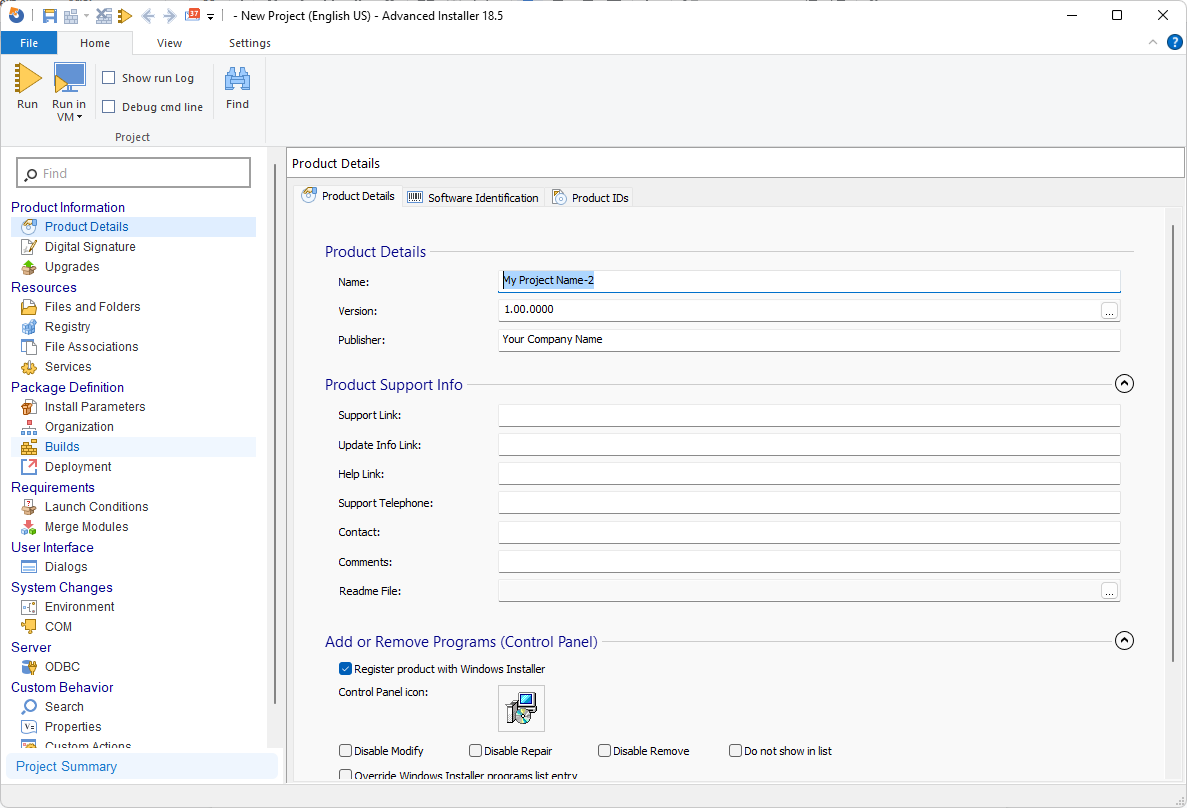
Task: Open the Deployment page
Action: click(78, 466)
